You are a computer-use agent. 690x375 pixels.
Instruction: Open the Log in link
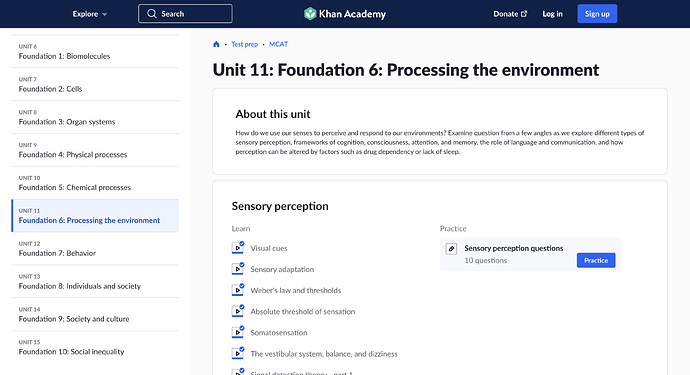552,14
